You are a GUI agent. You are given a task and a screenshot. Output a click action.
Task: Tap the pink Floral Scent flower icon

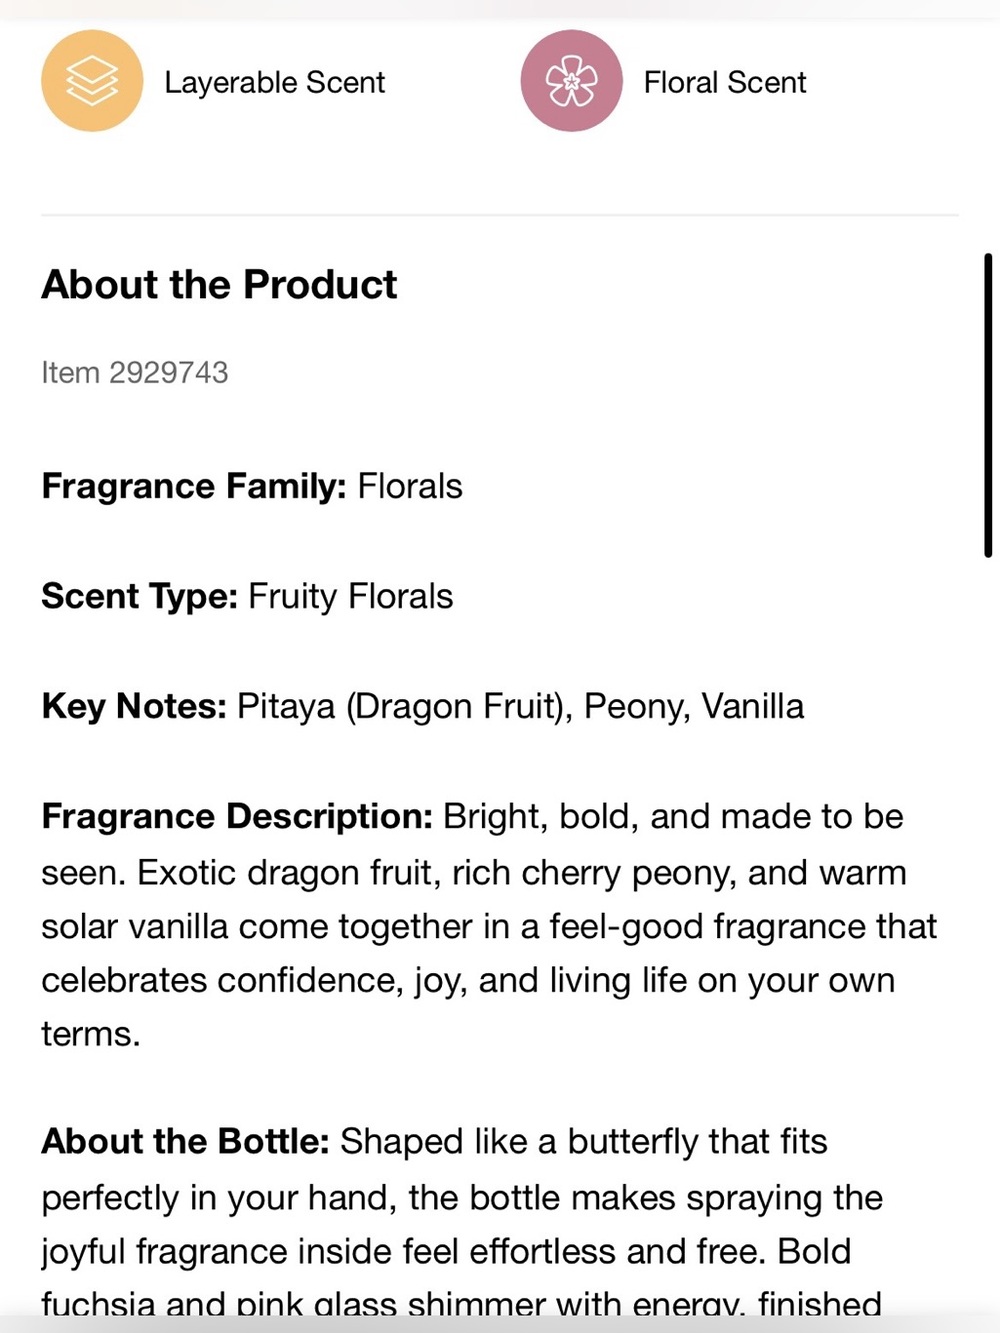[x=571, y=81]
